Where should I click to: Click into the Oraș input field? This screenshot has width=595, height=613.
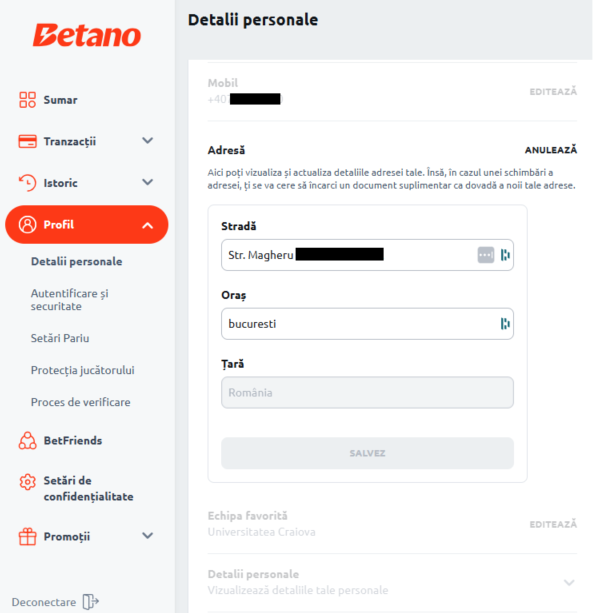pyautogui.click(x=367, y=324)
